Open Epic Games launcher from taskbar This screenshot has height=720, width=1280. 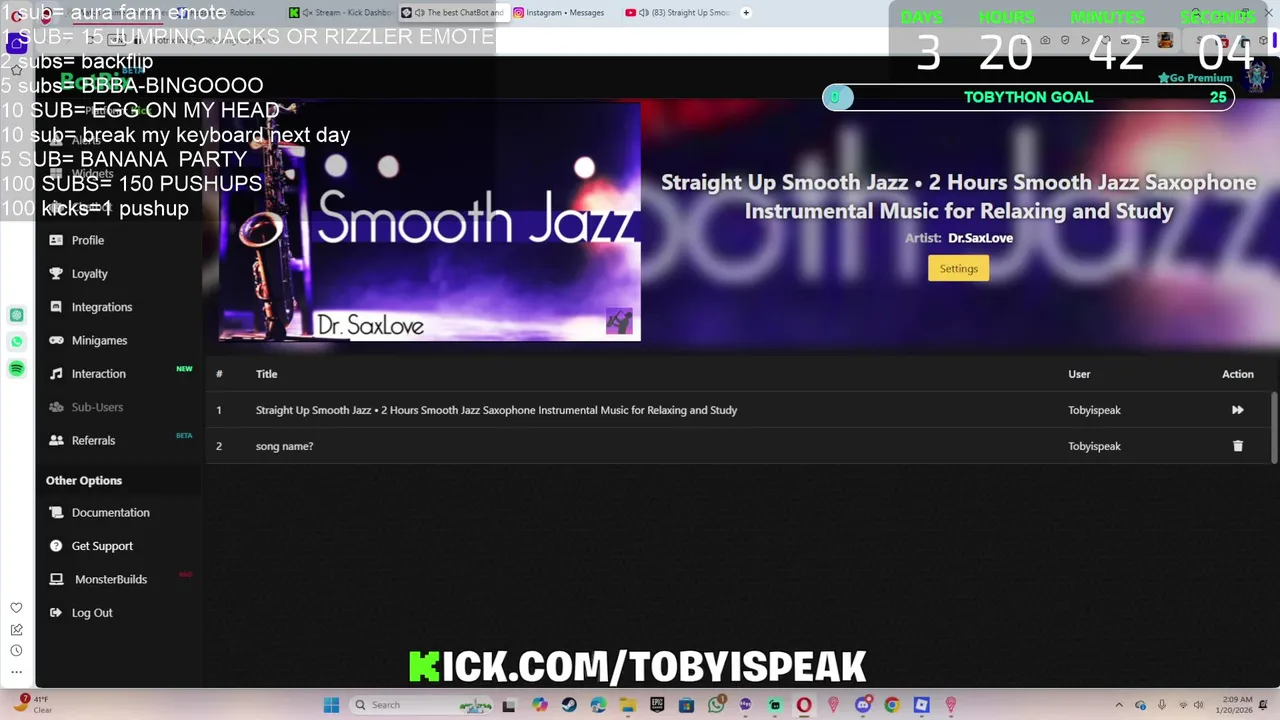657,705
